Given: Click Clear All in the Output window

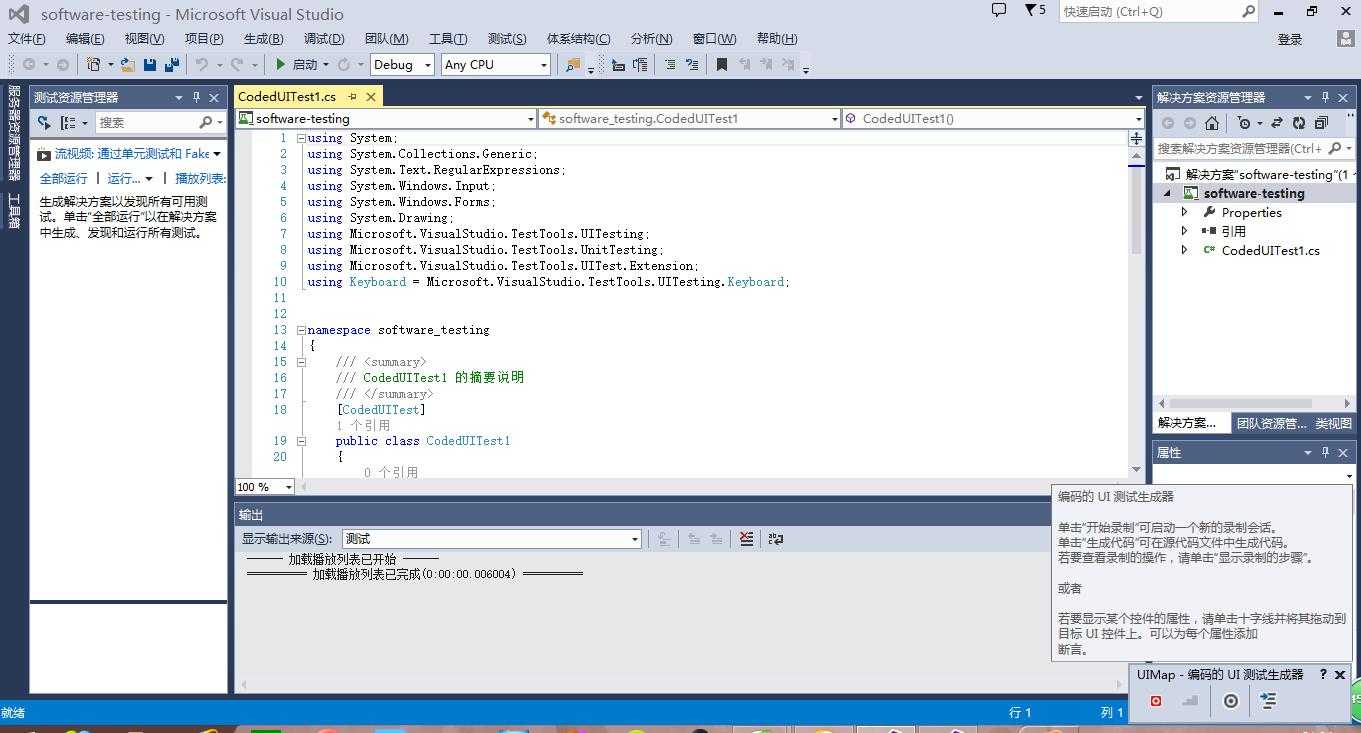Looking at the screenshot, I should [x=746, y=539].
